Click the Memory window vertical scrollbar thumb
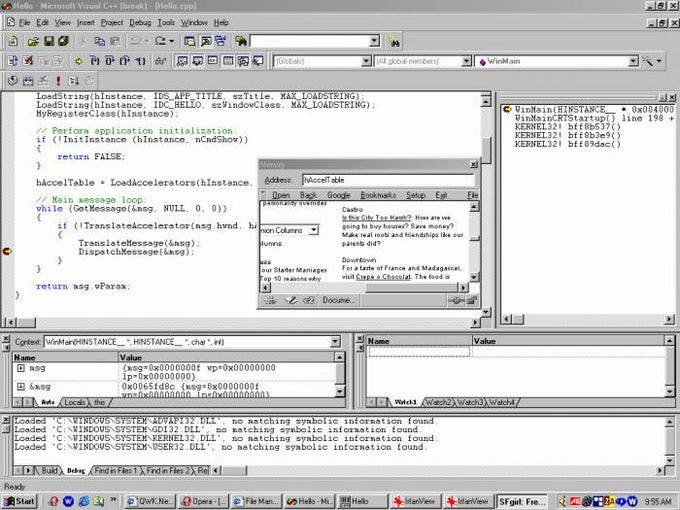 [474, 238]
